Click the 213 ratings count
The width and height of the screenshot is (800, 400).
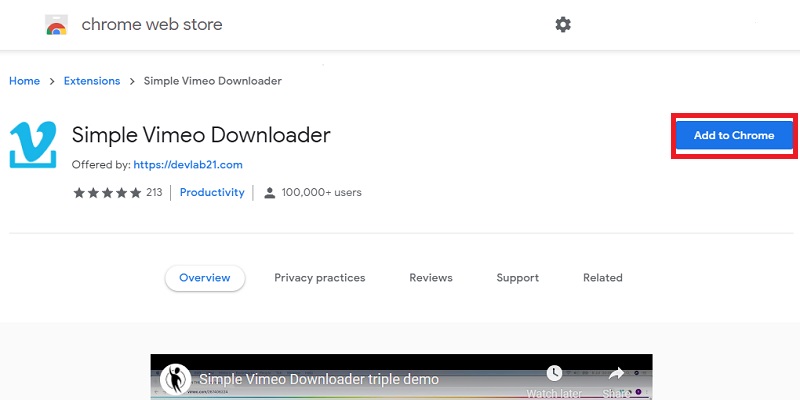pyautogui.click(x=154, y=192)
